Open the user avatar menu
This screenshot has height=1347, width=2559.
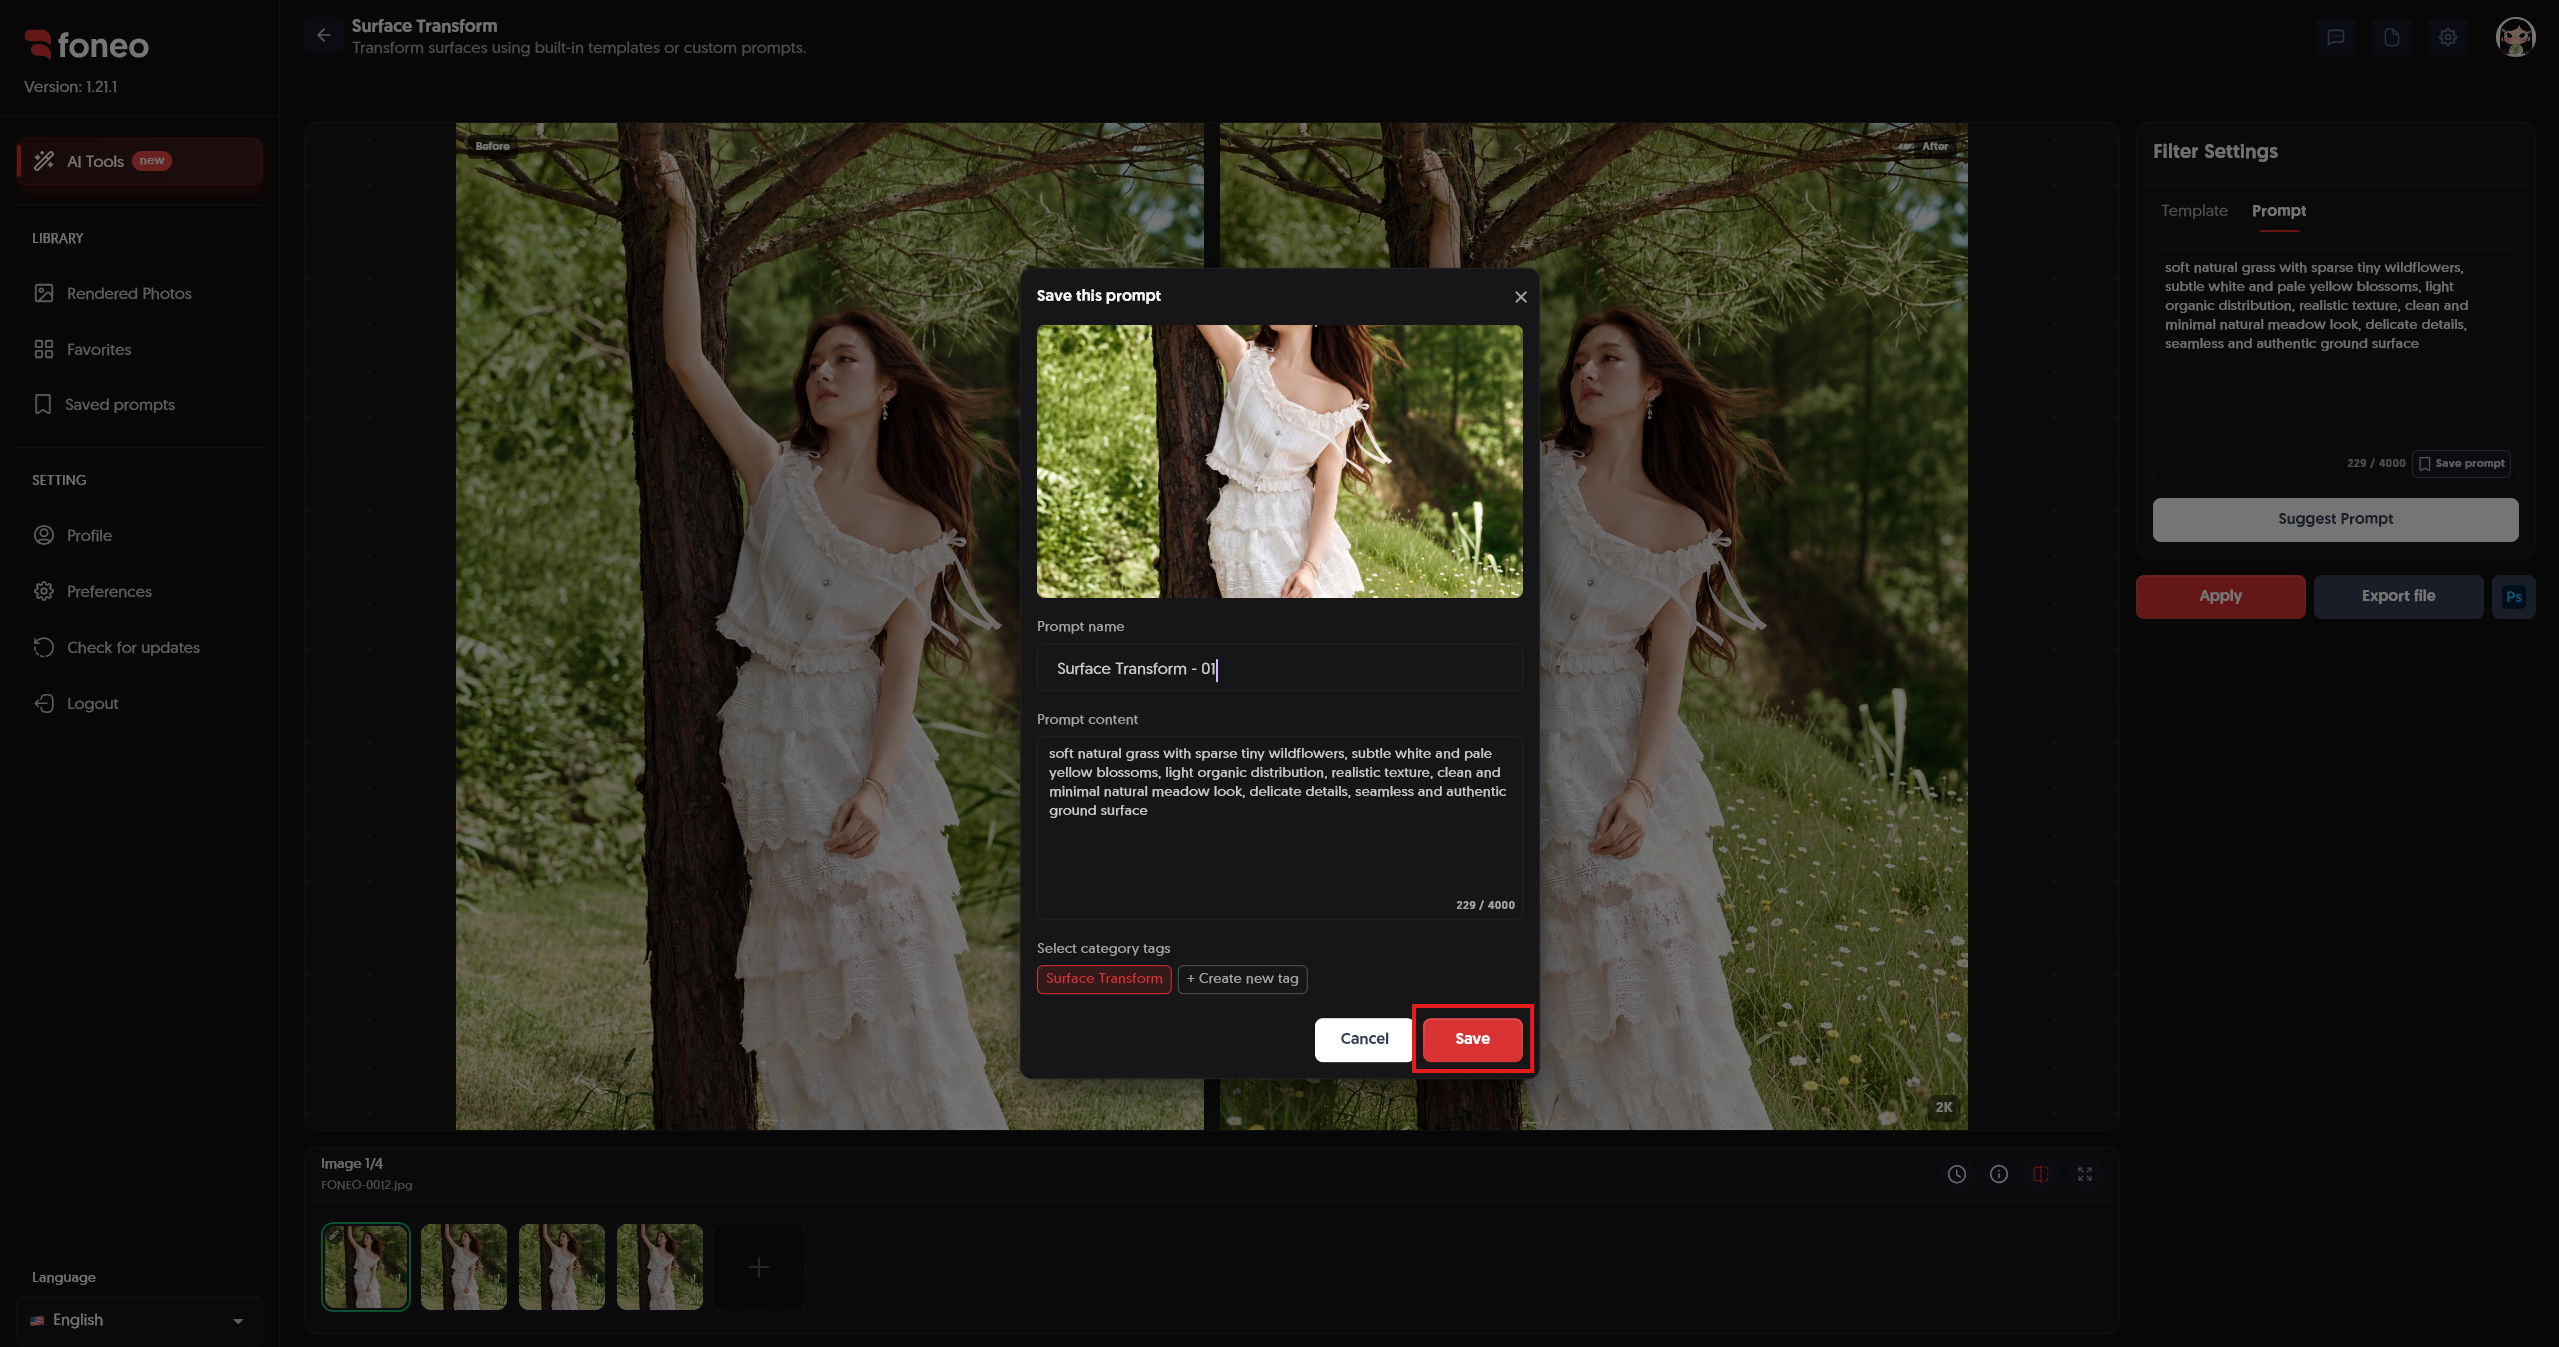point(2515,37)
